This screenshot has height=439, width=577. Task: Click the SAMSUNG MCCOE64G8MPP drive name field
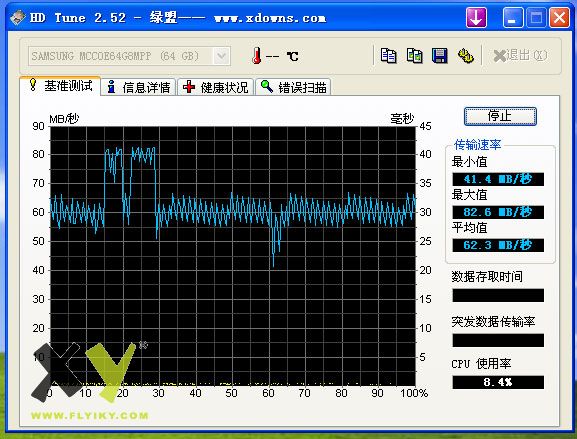click(x=120, y=56)
